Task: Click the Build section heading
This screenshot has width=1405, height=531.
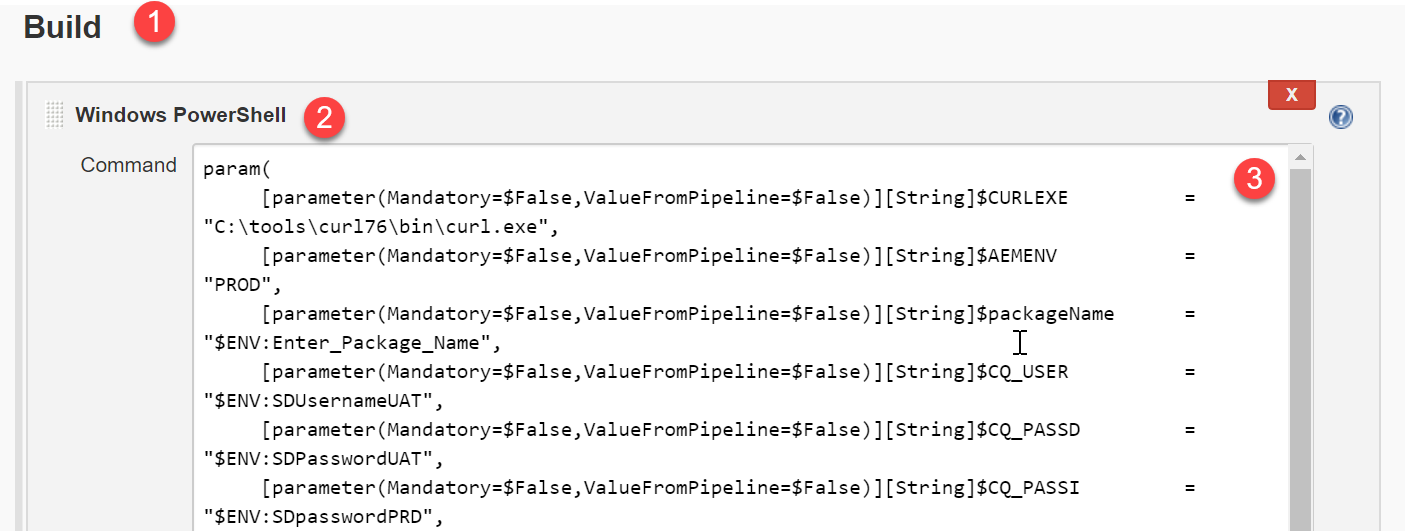Action: click(x=62, y=27)
